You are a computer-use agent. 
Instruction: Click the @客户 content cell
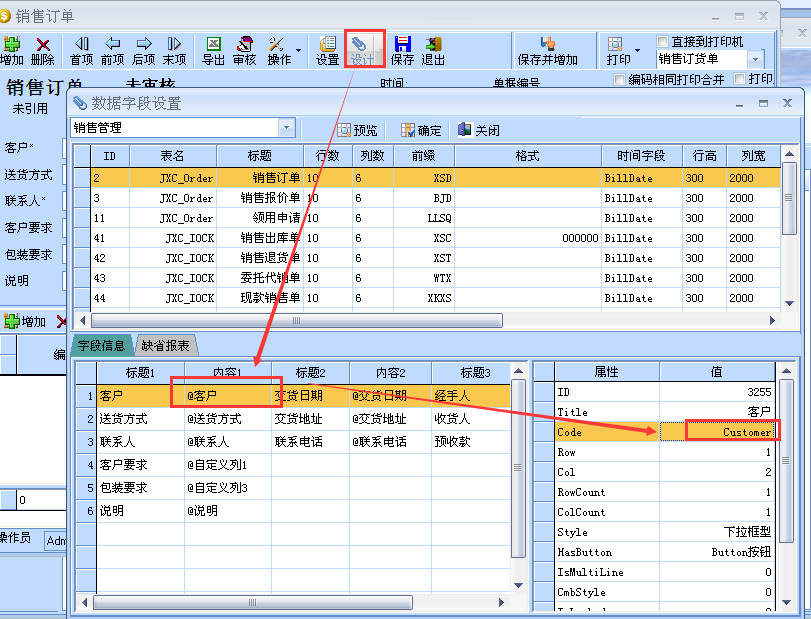[x=228, y=396]
